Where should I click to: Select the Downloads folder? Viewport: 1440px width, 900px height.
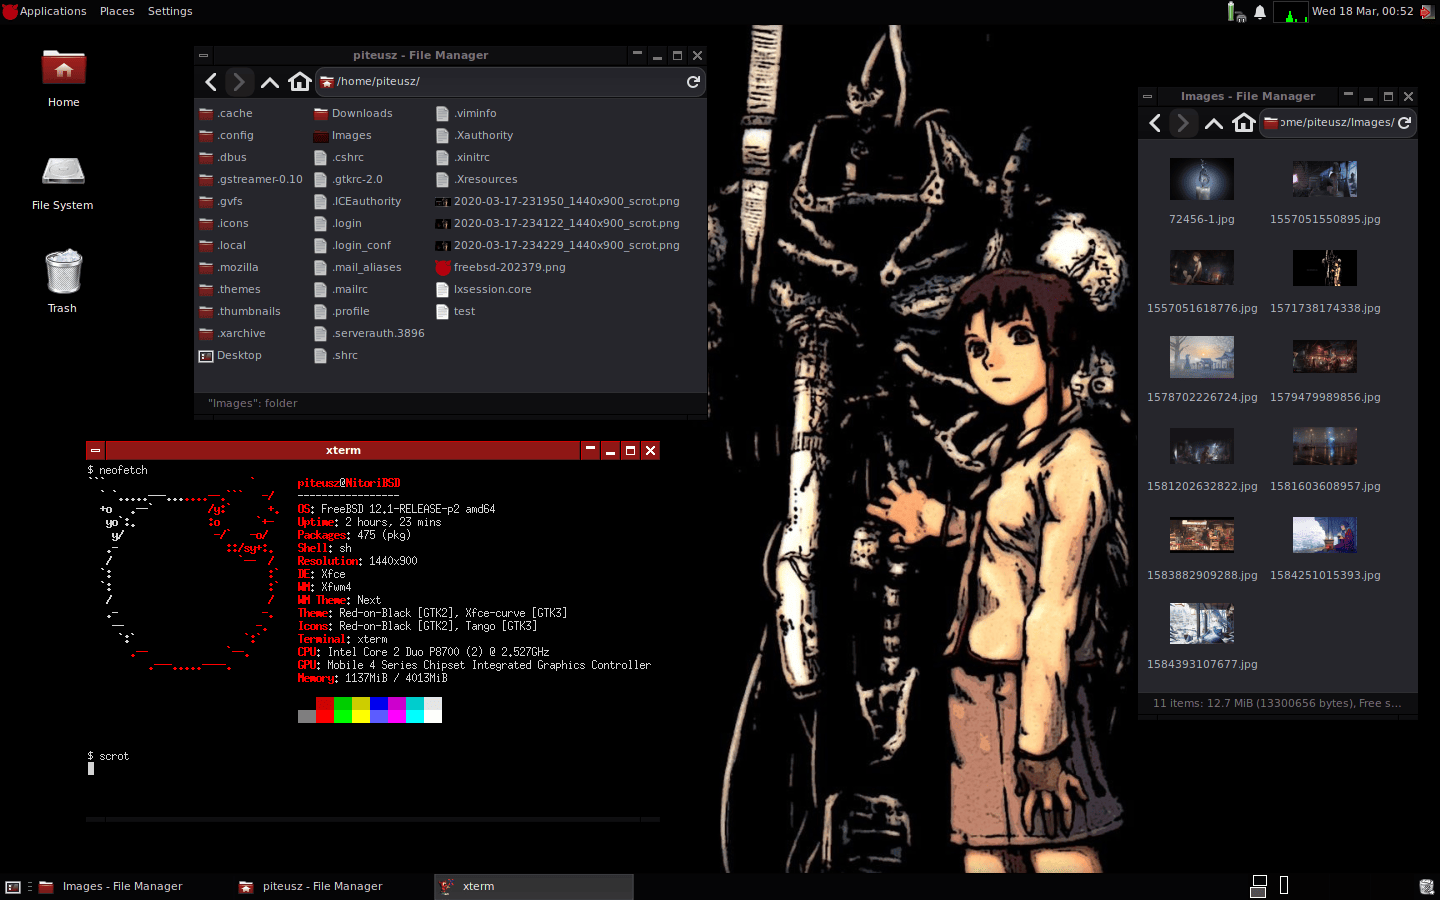(x=361, y=114)
